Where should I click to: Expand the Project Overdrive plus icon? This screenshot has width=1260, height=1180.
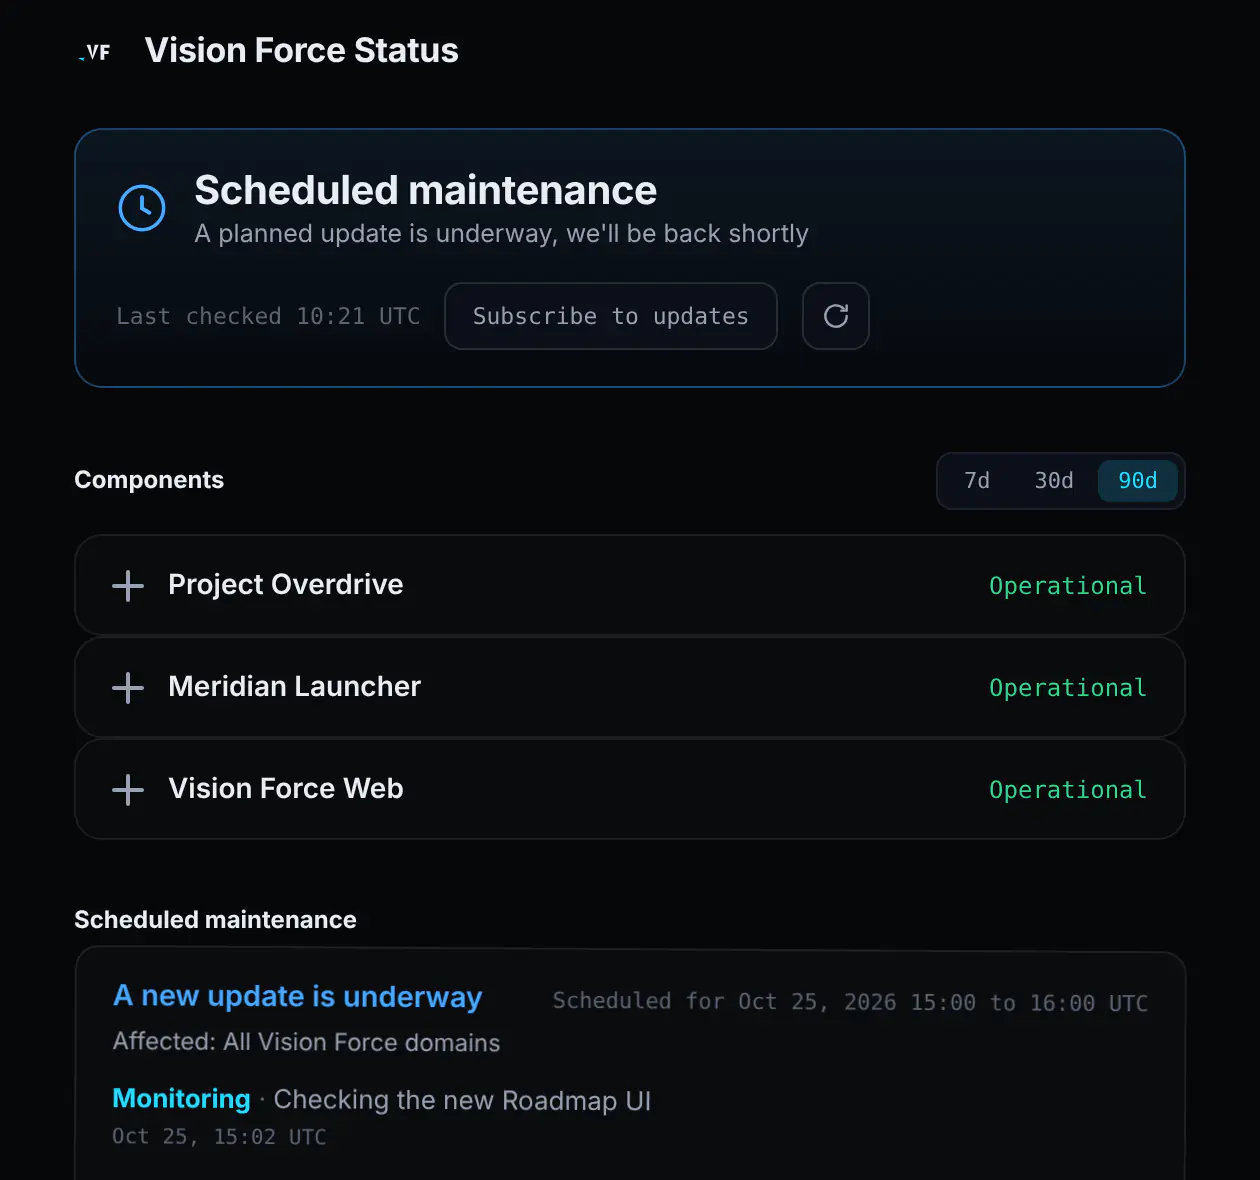tap(128, 585)
